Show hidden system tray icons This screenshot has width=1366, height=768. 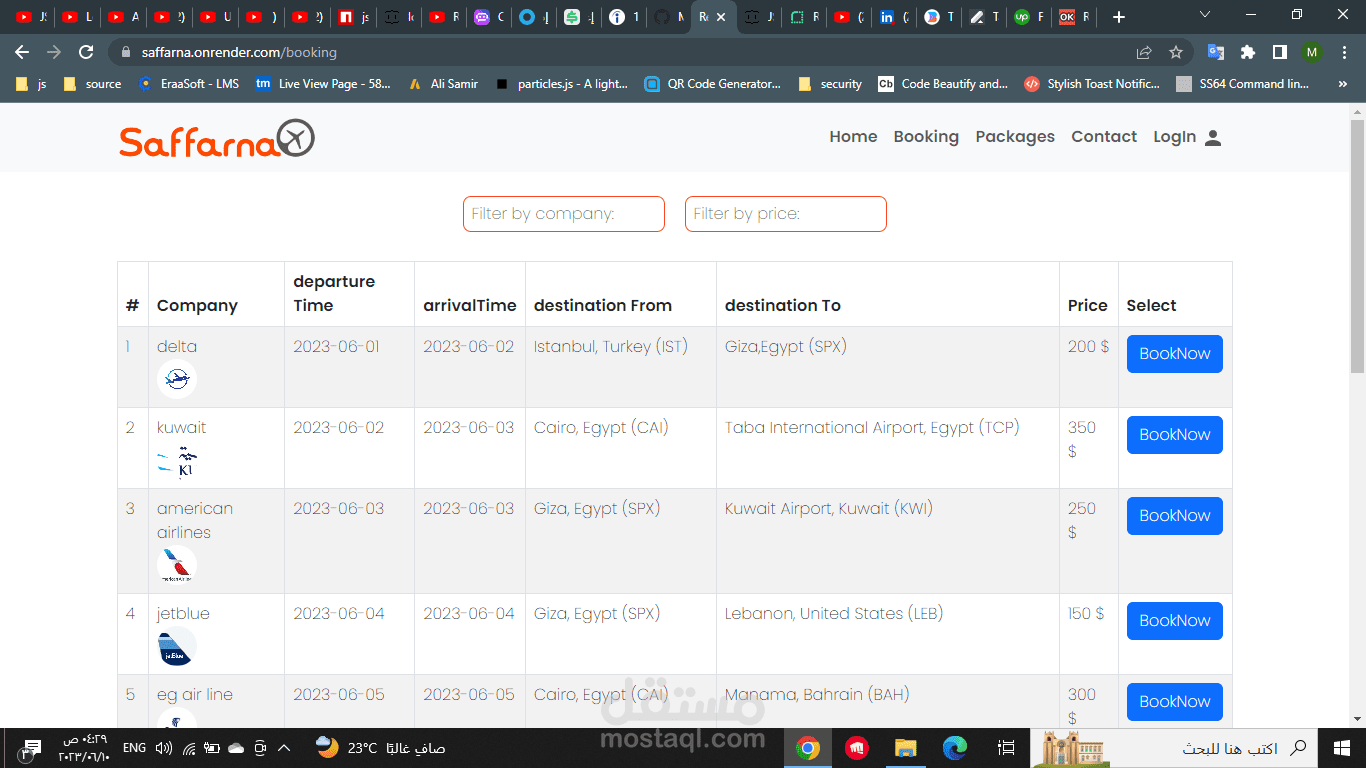pos(284,748)
